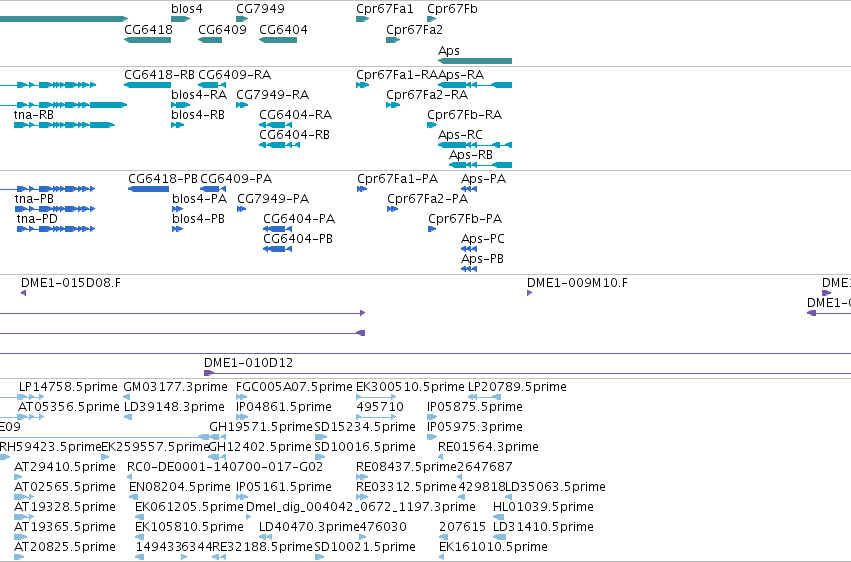The width and height of the screenshot is (851, 562).
Task: Click the Cpr67Fa1 gene label
Action: coord(384,9)
